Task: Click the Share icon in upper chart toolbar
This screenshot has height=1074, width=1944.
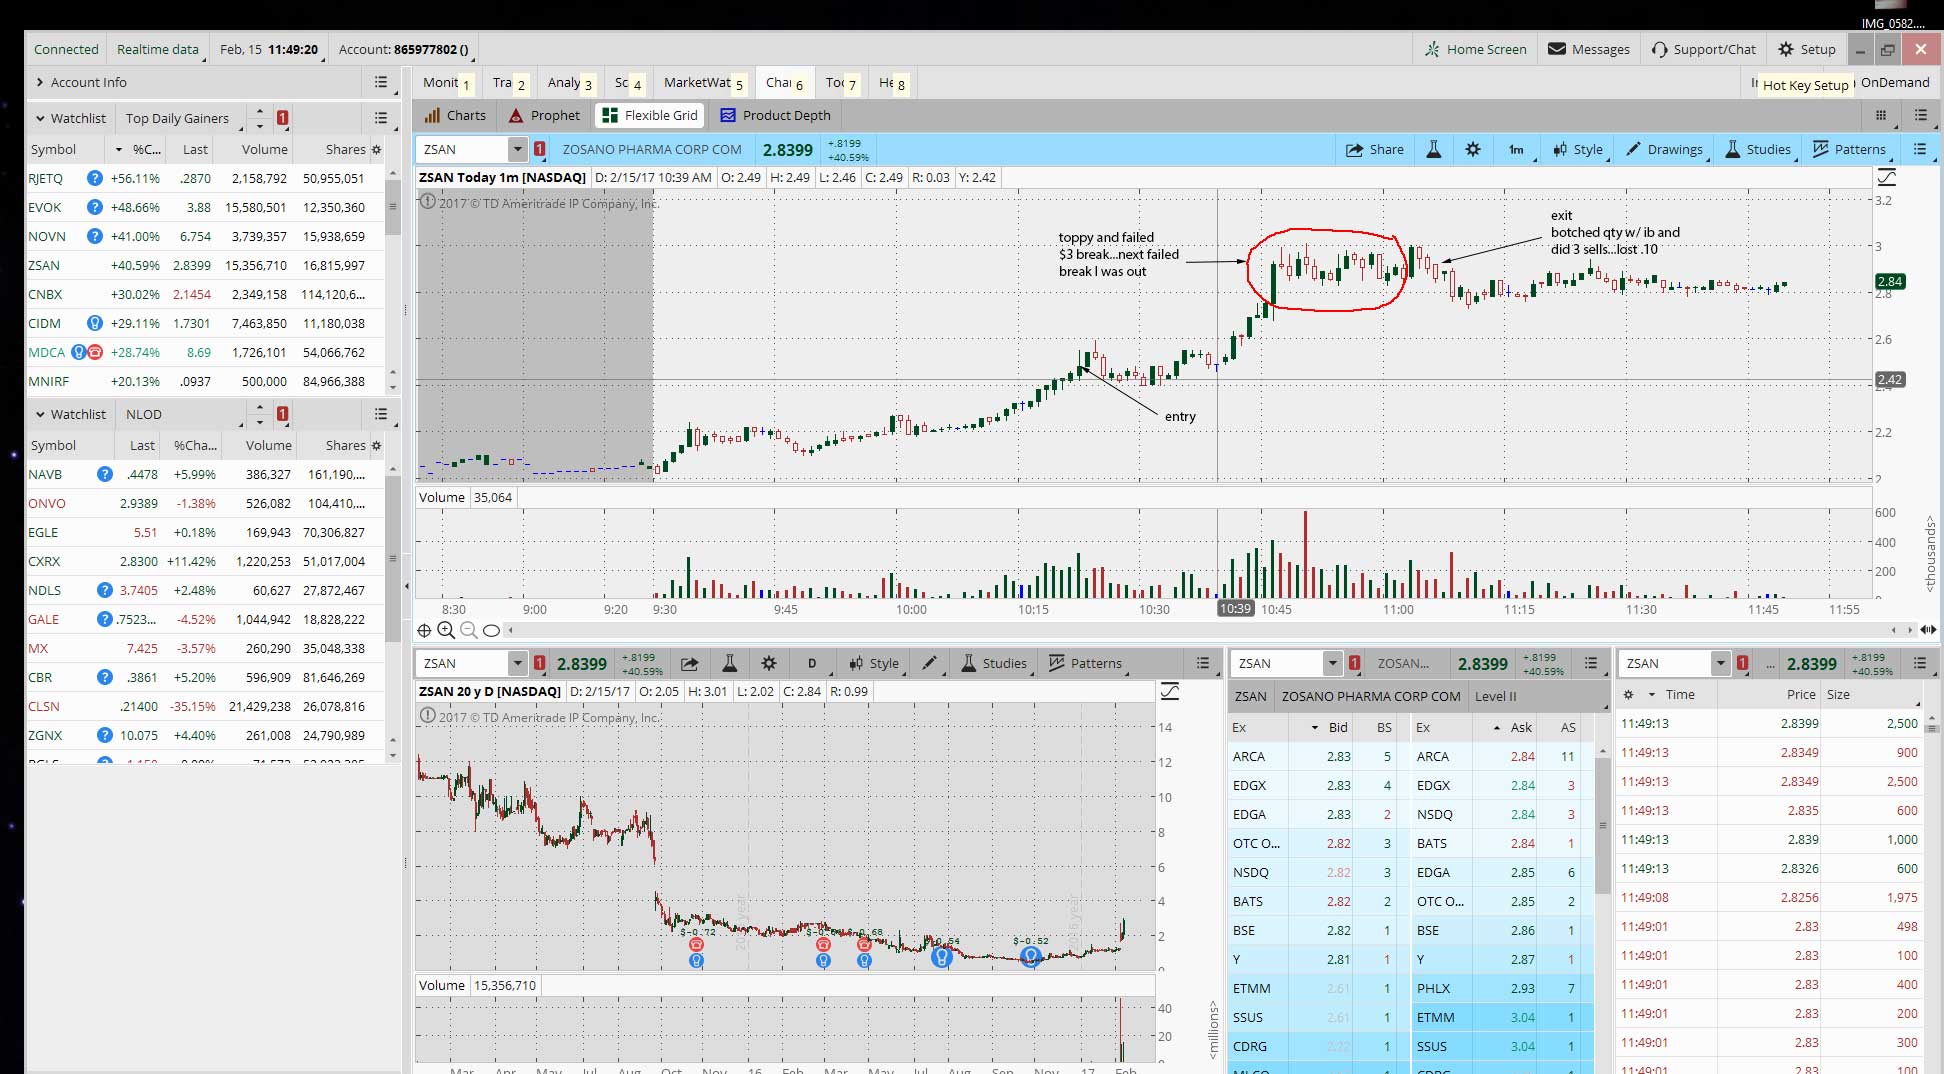Action: [1374, 150]
